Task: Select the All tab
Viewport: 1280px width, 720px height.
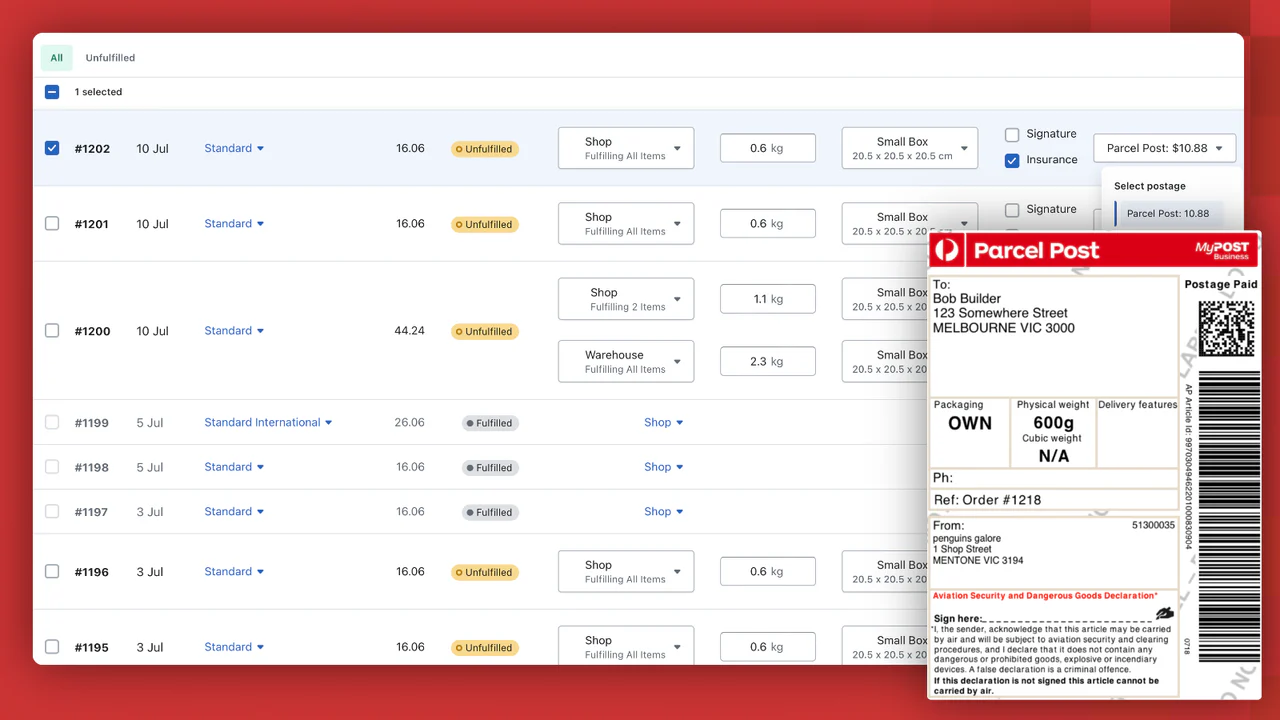Action: (56, 57)
